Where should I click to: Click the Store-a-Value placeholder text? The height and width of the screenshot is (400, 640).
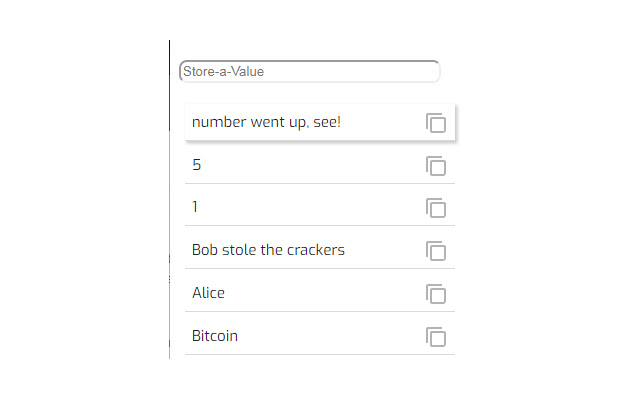pos(223,72)
